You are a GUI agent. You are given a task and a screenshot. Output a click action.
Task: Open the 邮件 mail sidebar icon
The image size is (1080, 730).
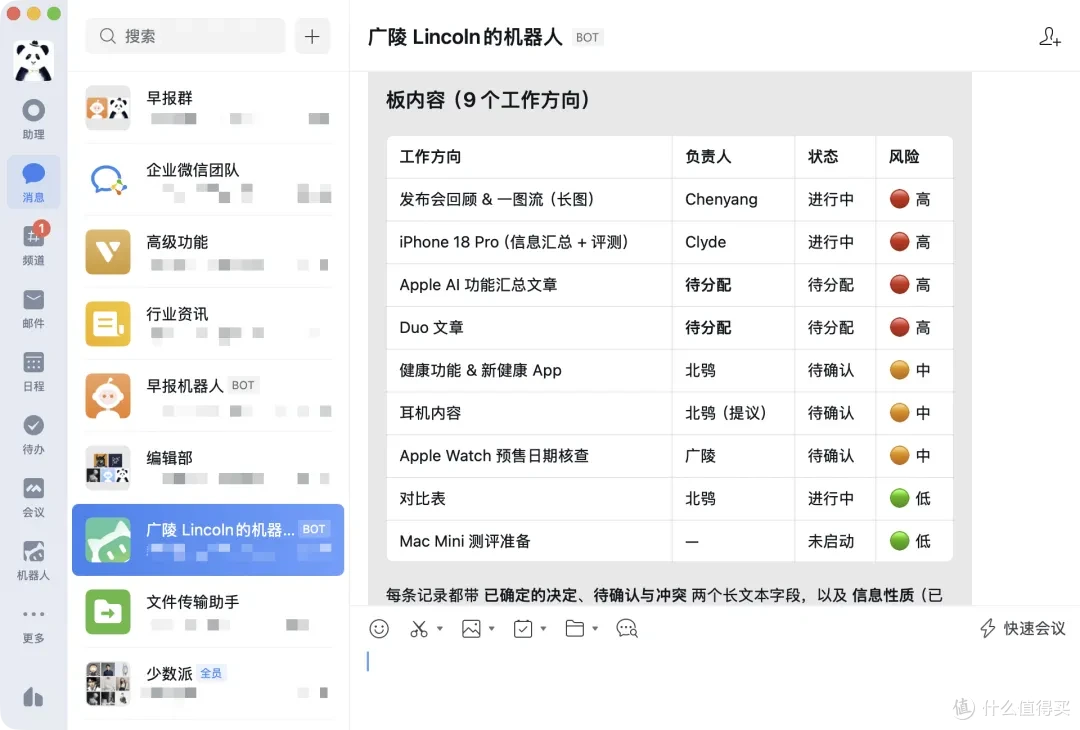(x=33, y=308)
